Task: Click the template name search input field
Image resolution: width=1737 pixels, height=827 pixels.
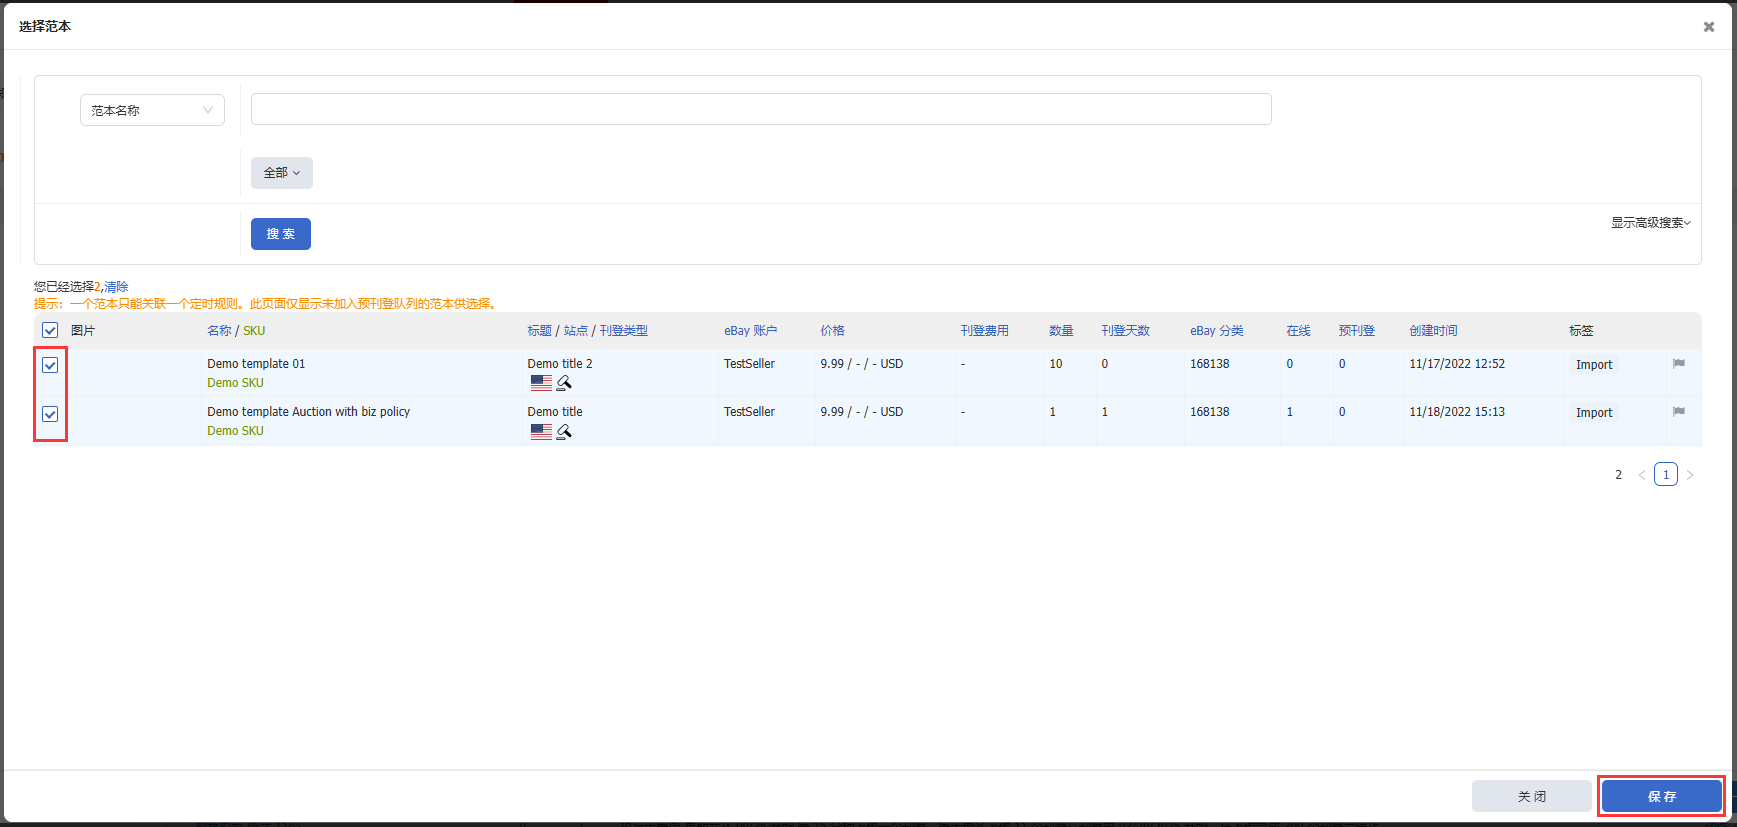Action: click(760, 109)
